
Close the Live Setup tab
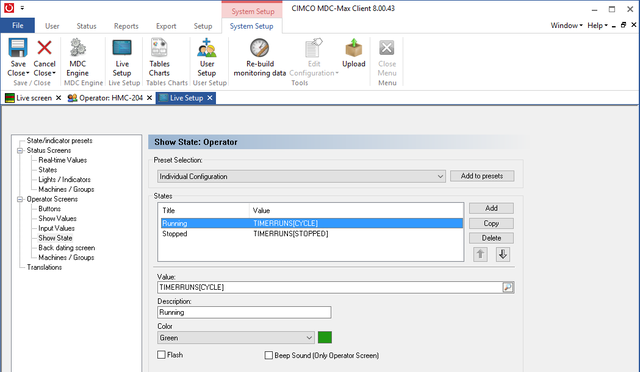pyautogui.click(x=210, y=98)
